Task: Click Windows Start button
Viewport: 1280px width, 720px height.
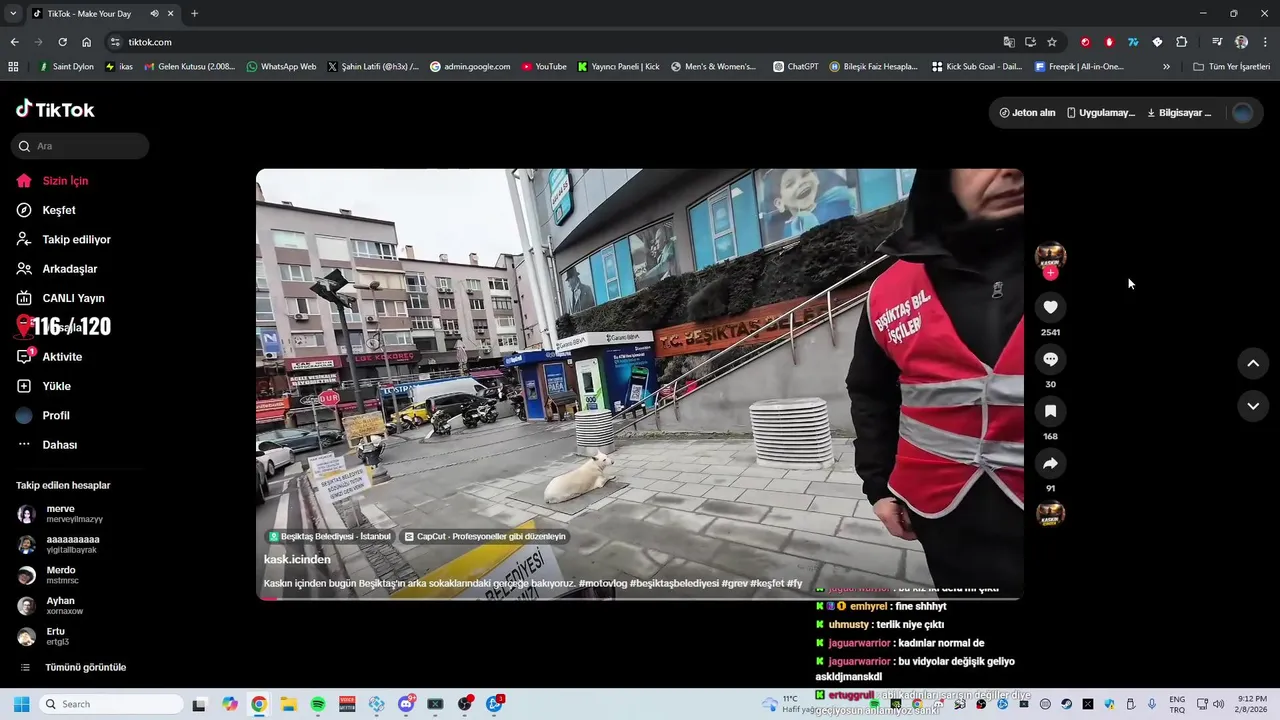Action: coord(21,704)
